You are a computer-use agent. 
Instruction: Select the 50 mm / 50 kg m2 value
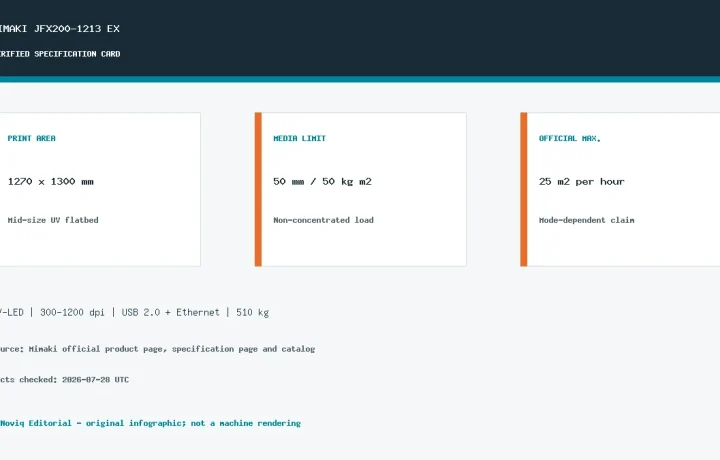322,181
